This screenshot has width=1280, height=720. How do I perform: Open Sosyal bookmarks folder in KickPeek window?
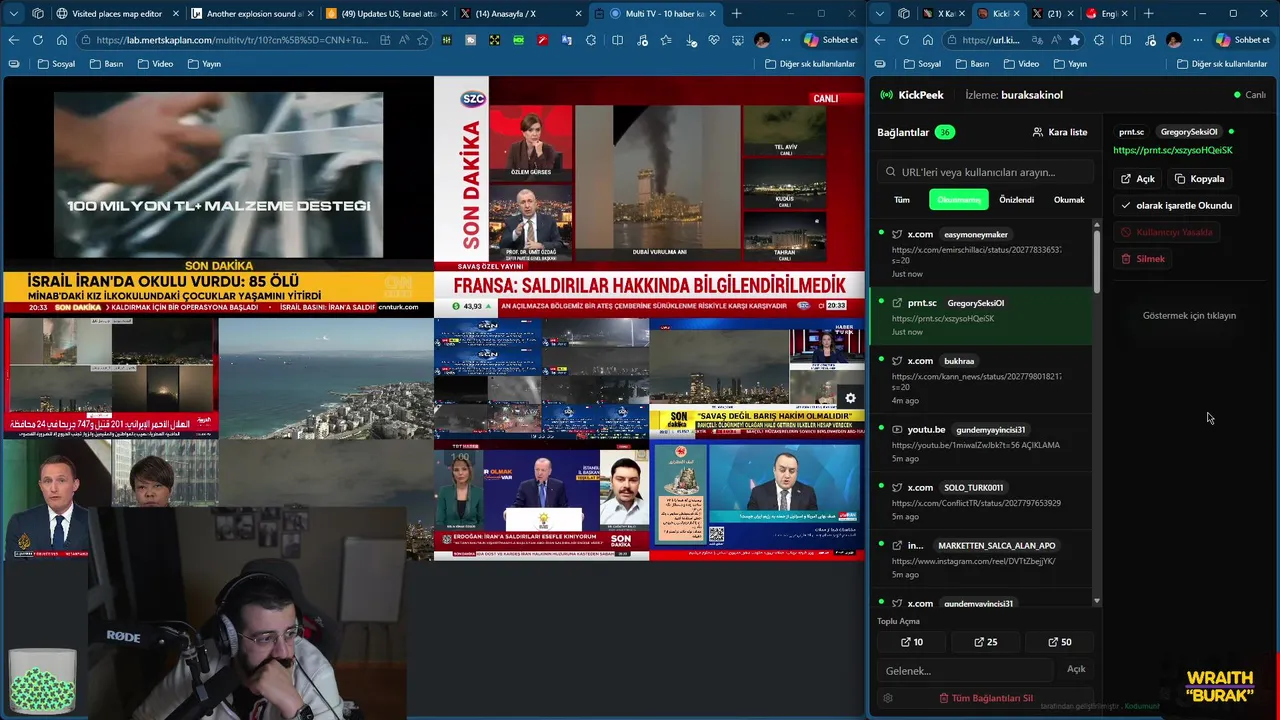click(922, 63)
